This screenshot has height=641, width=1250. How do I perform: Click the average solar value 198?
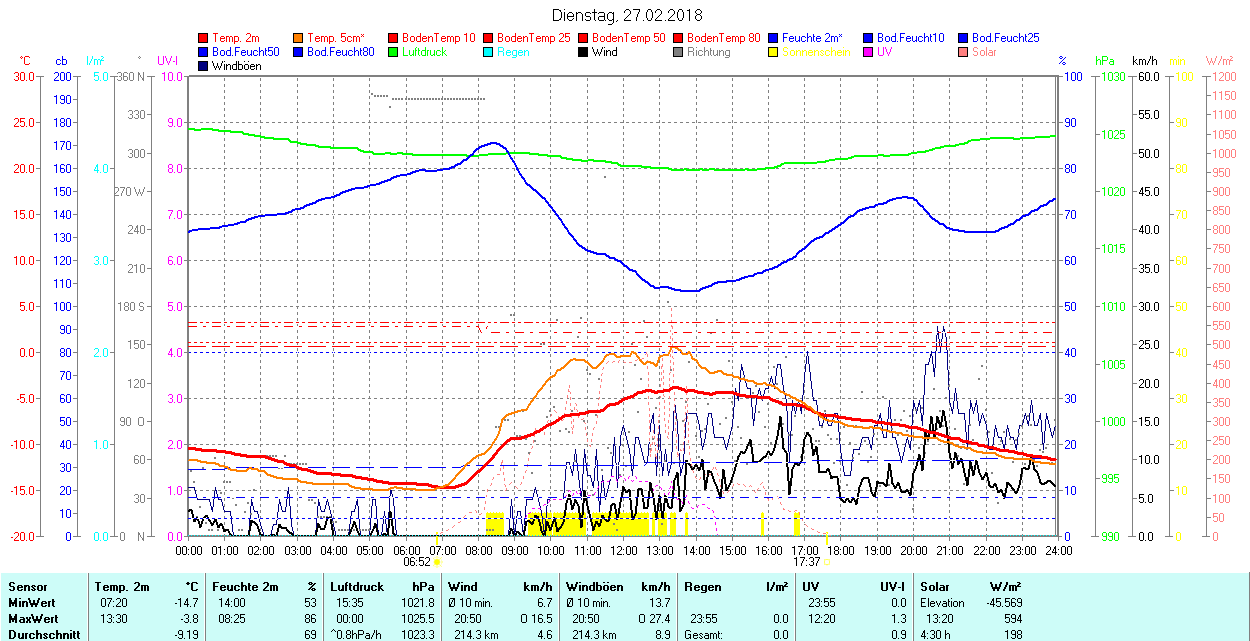click(1012, 634)
